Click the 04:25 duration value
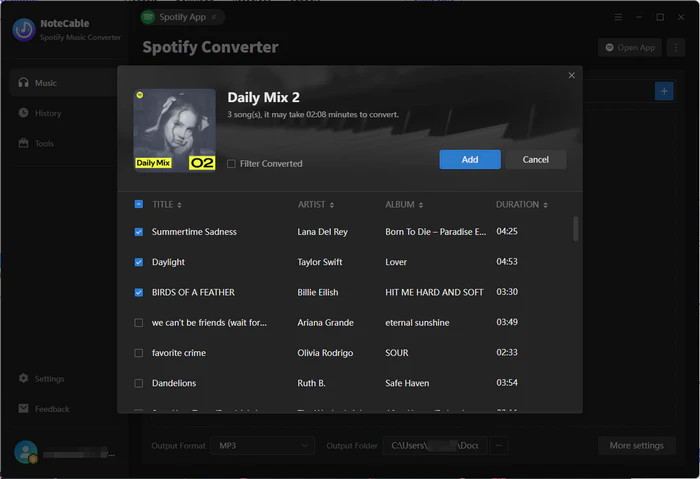The width and height of the screenshot is (700, 479). (x=507, y=231)
